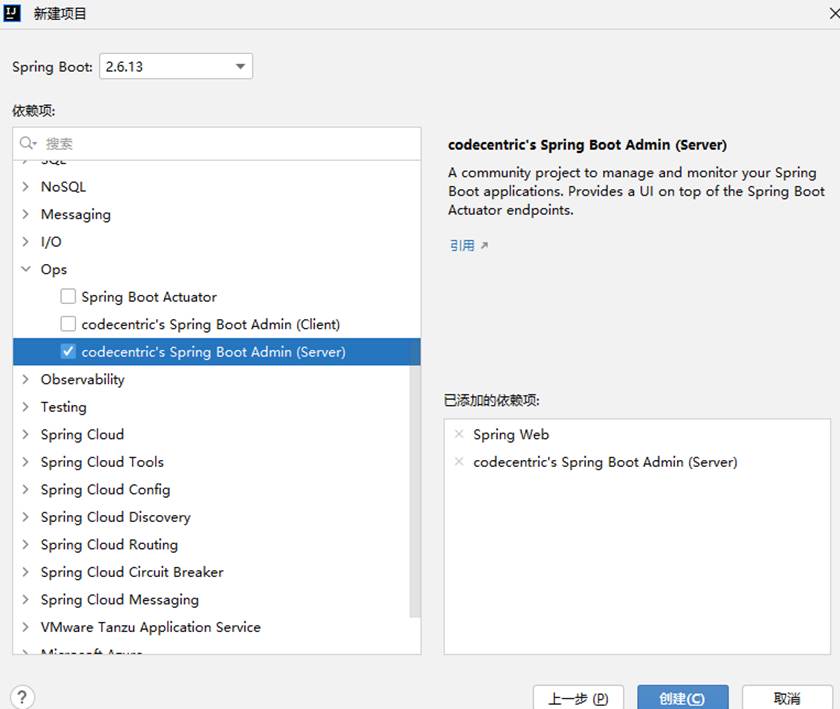Click the 创建(C) create button

coord(682,698)
